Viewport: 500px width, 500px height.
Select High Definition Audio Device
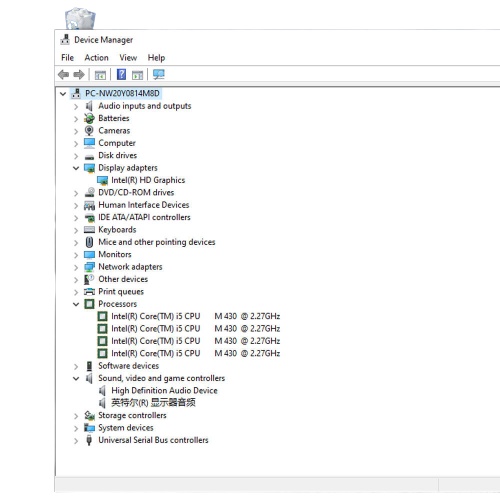click(x=164, y=391)
